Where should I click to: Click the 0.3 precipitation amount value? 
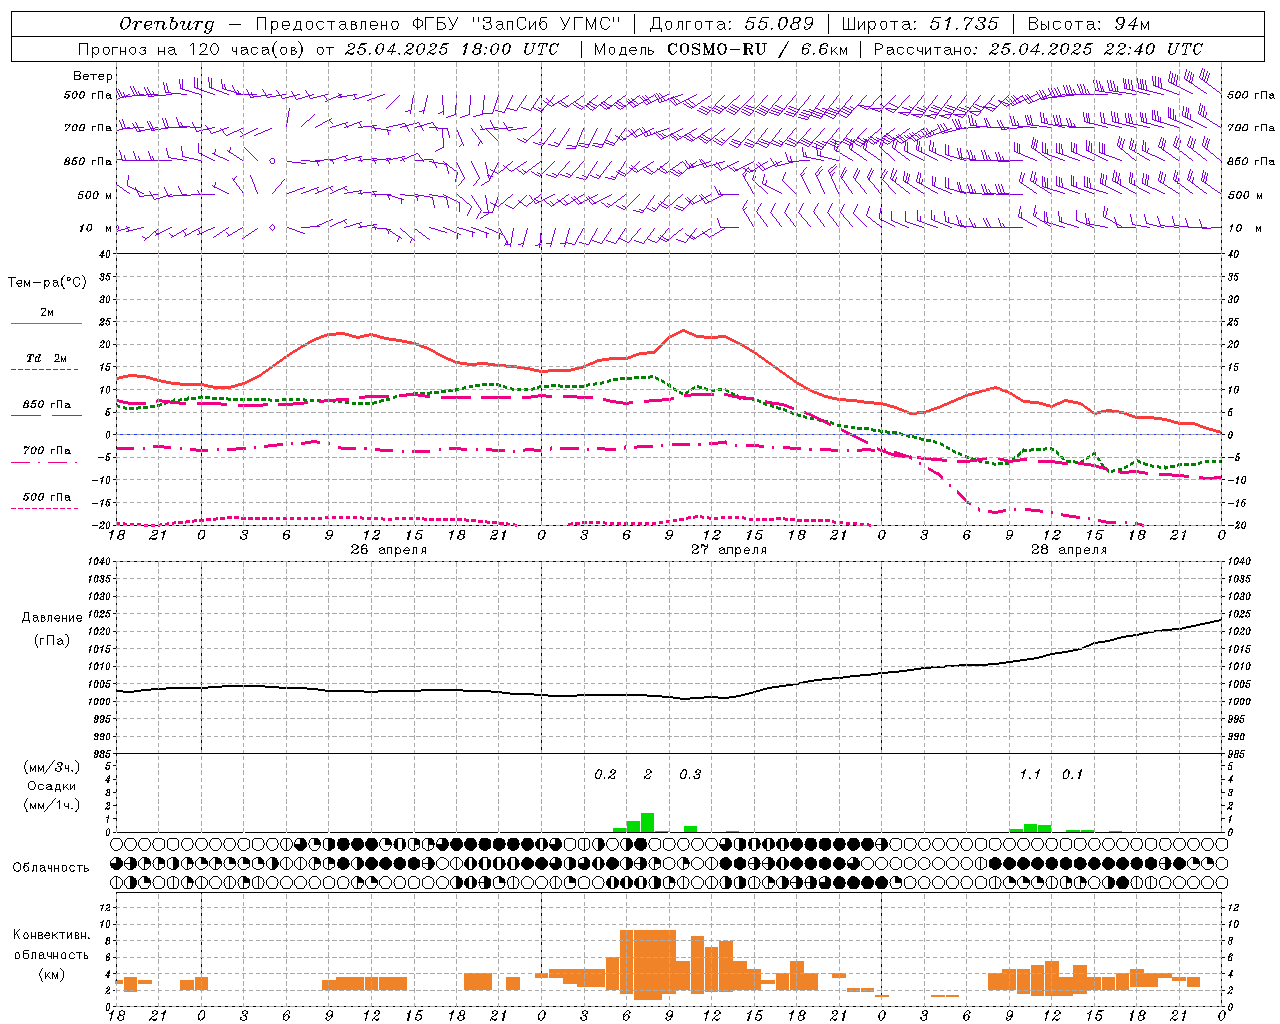click(x=690, y=775)
